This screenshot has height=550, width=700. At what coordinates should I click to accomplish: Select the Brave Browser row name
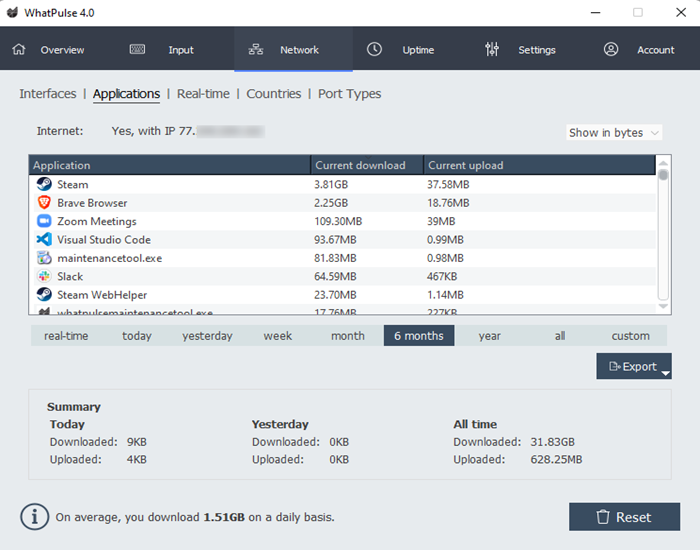click(x=92, y=203)
